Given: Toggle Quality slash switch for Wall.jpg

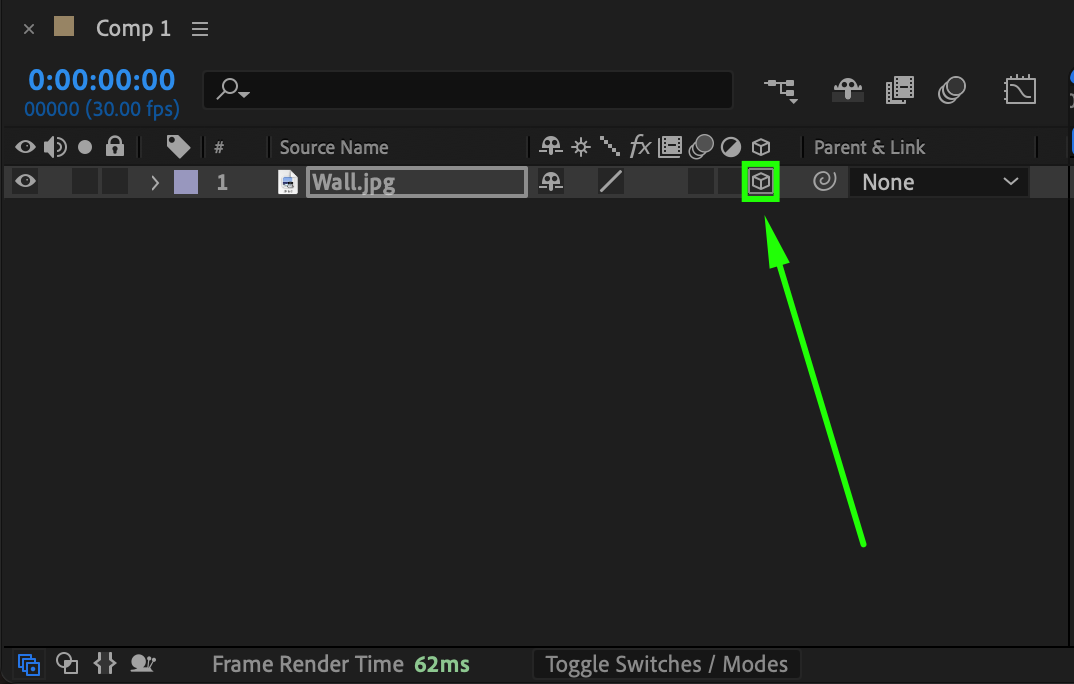Looking at the screenshot, I should coord(610,181).
